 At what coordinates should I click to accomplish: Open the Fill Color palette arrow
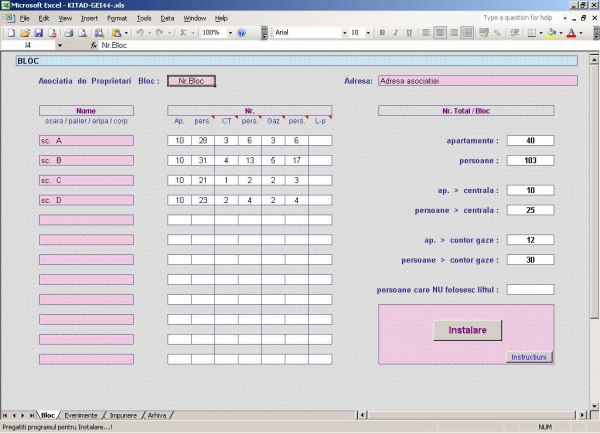tap(561, 33)
